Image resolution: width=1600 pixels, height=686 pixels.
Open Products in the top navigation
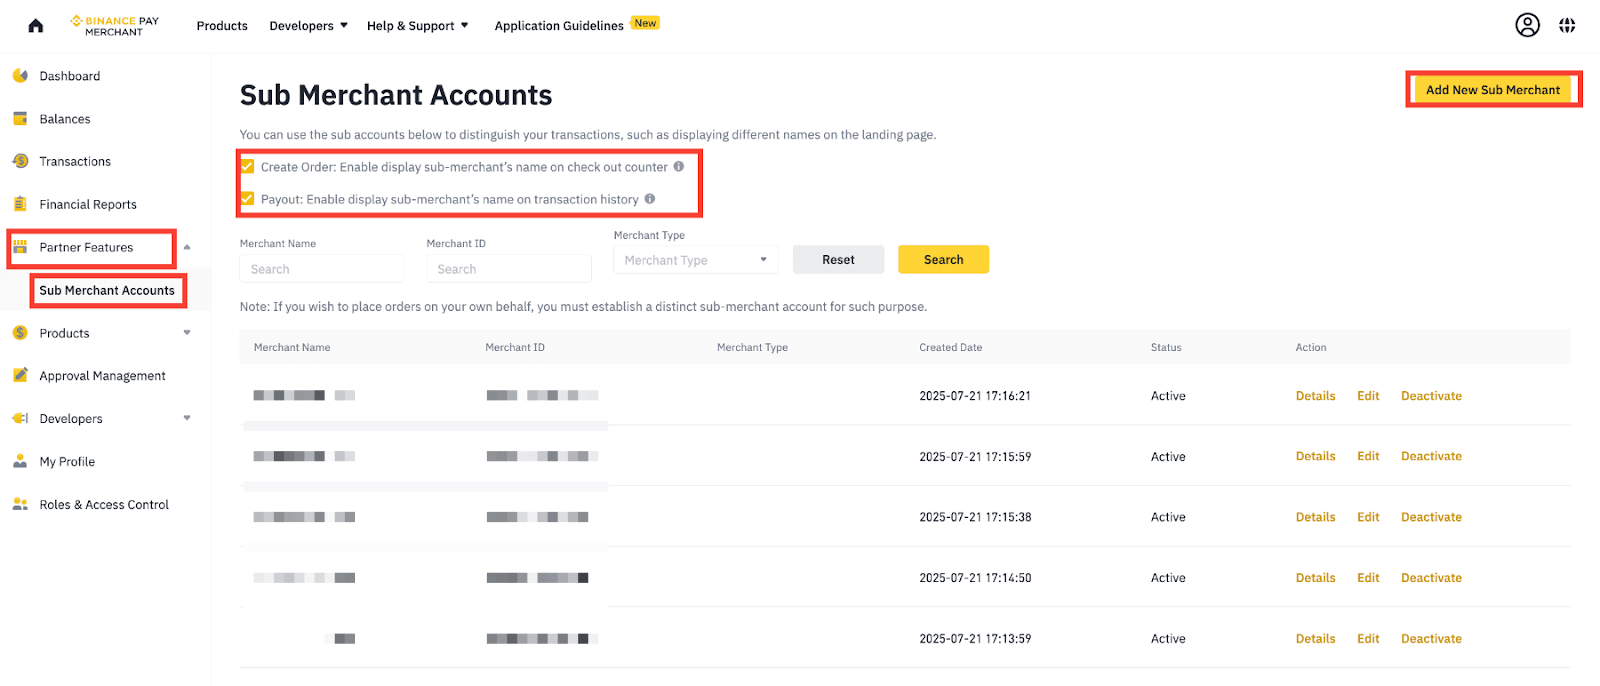click(222, 26)
